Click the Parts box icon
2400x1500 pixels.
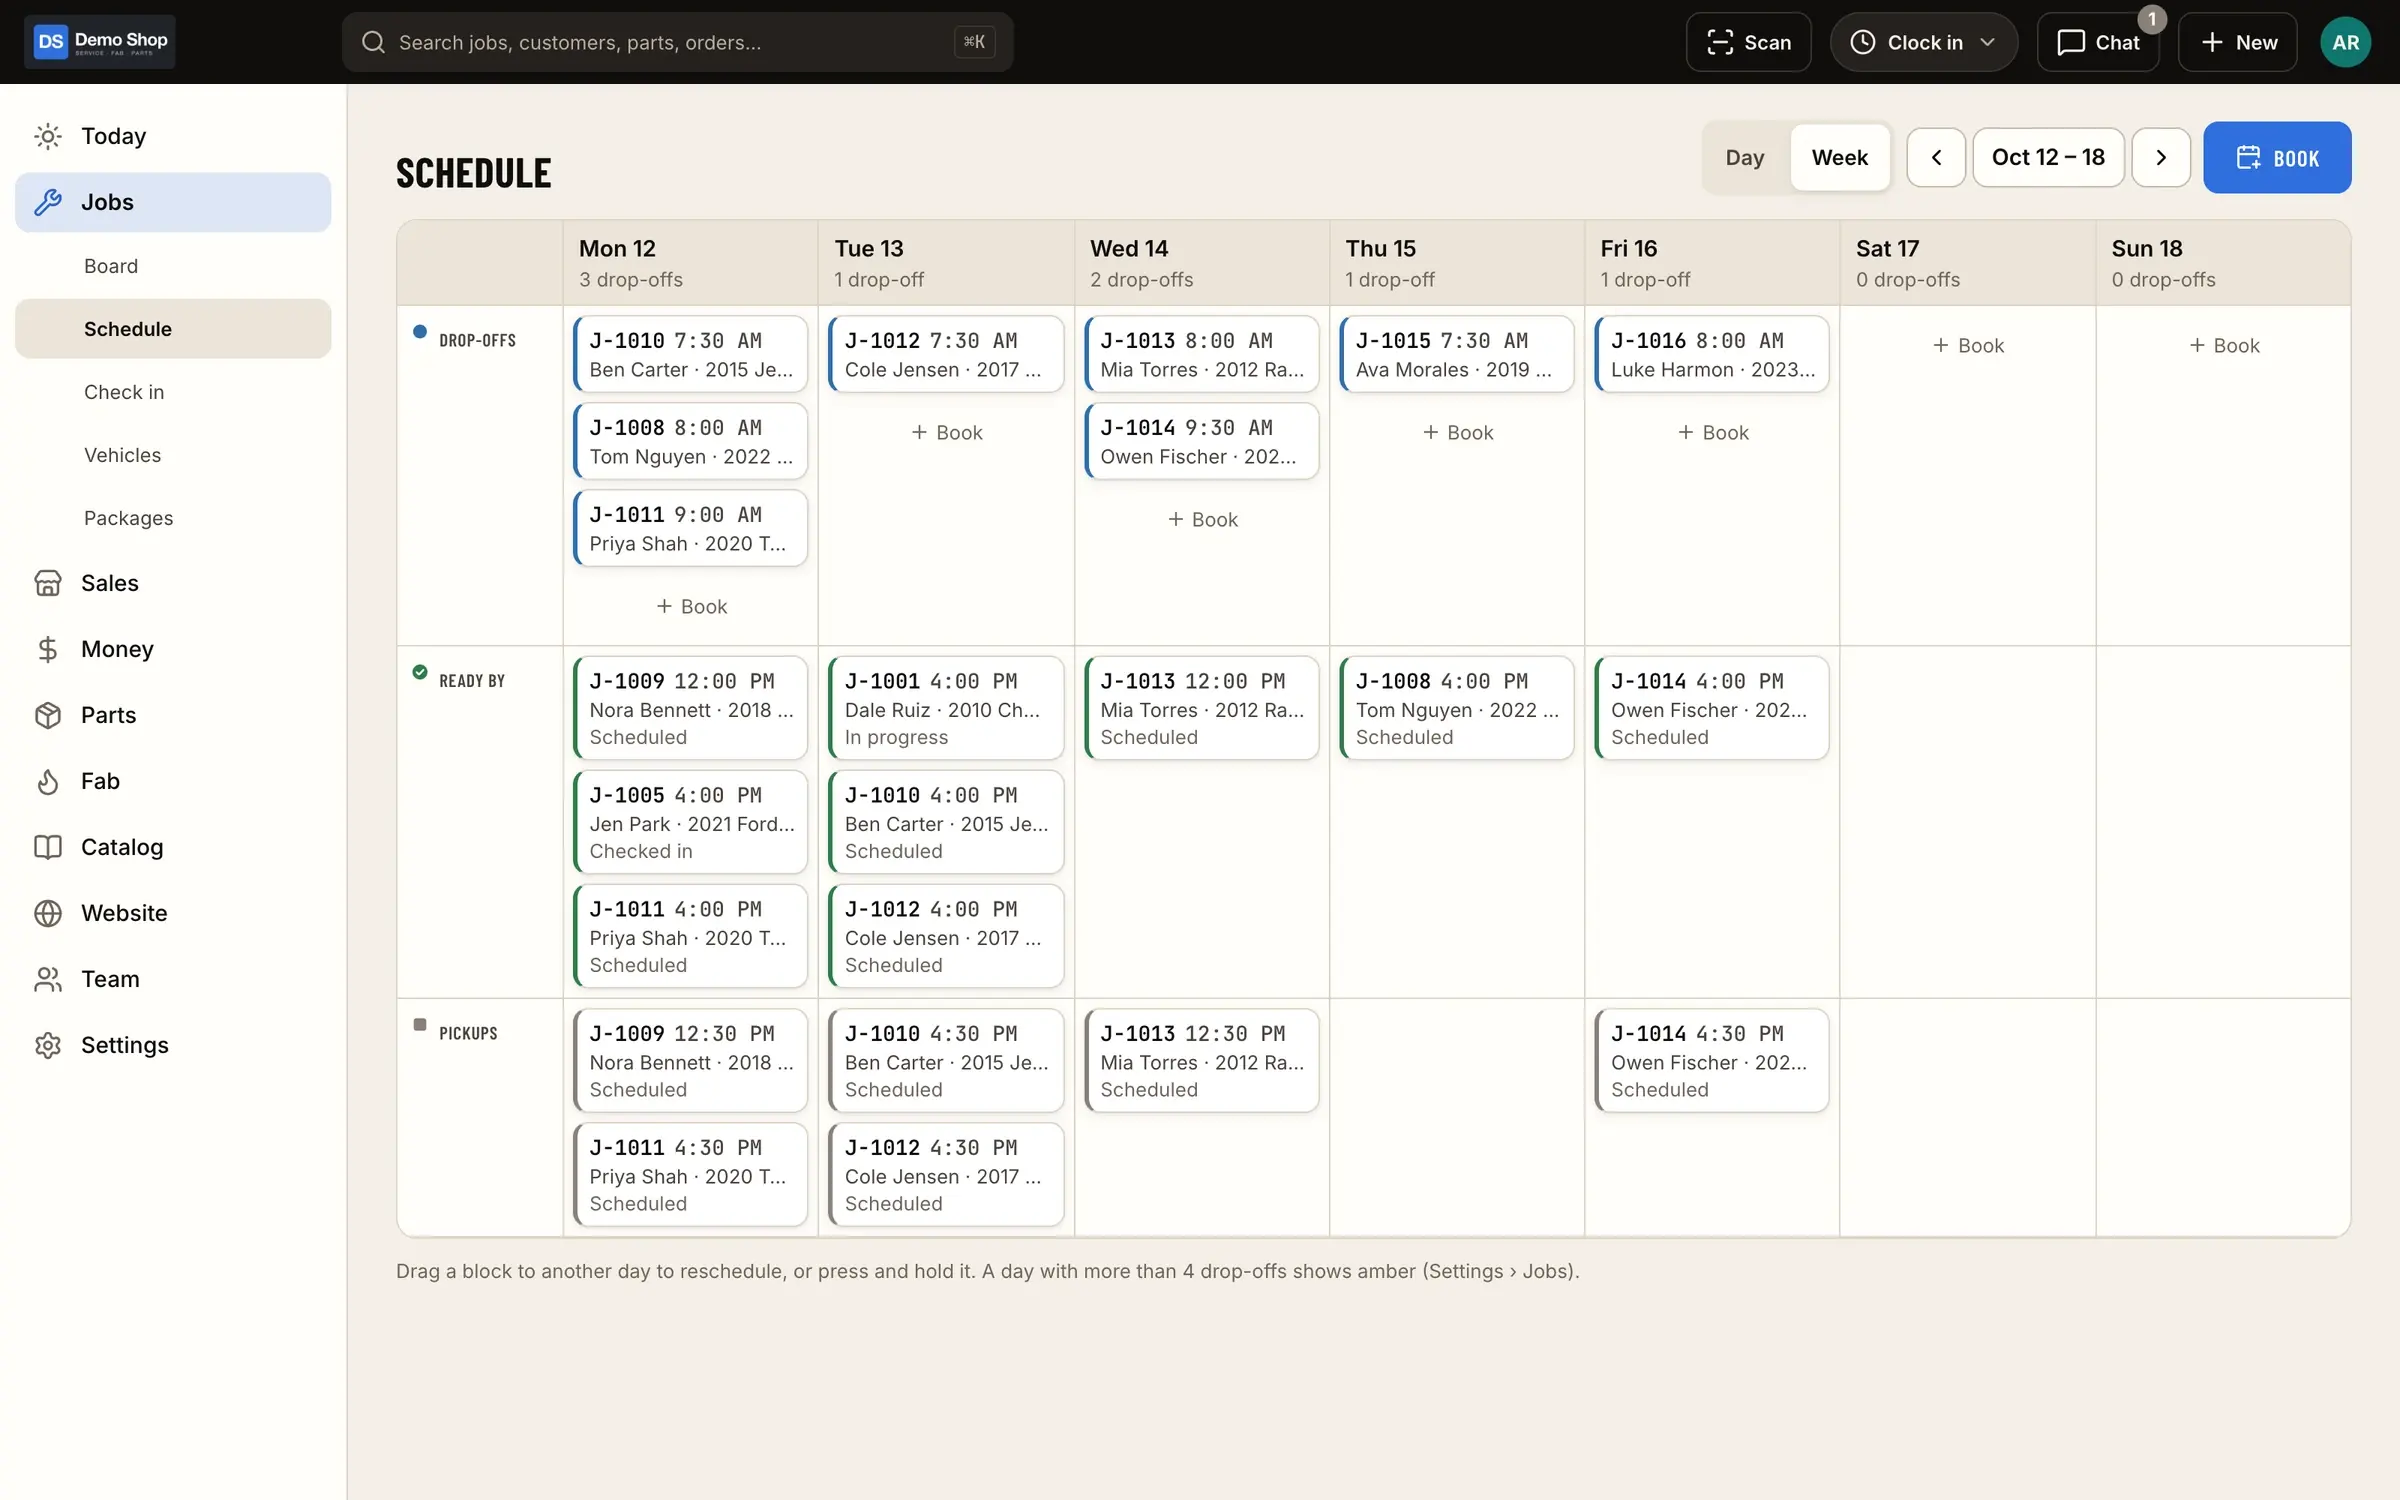click(x=48, y=715)
